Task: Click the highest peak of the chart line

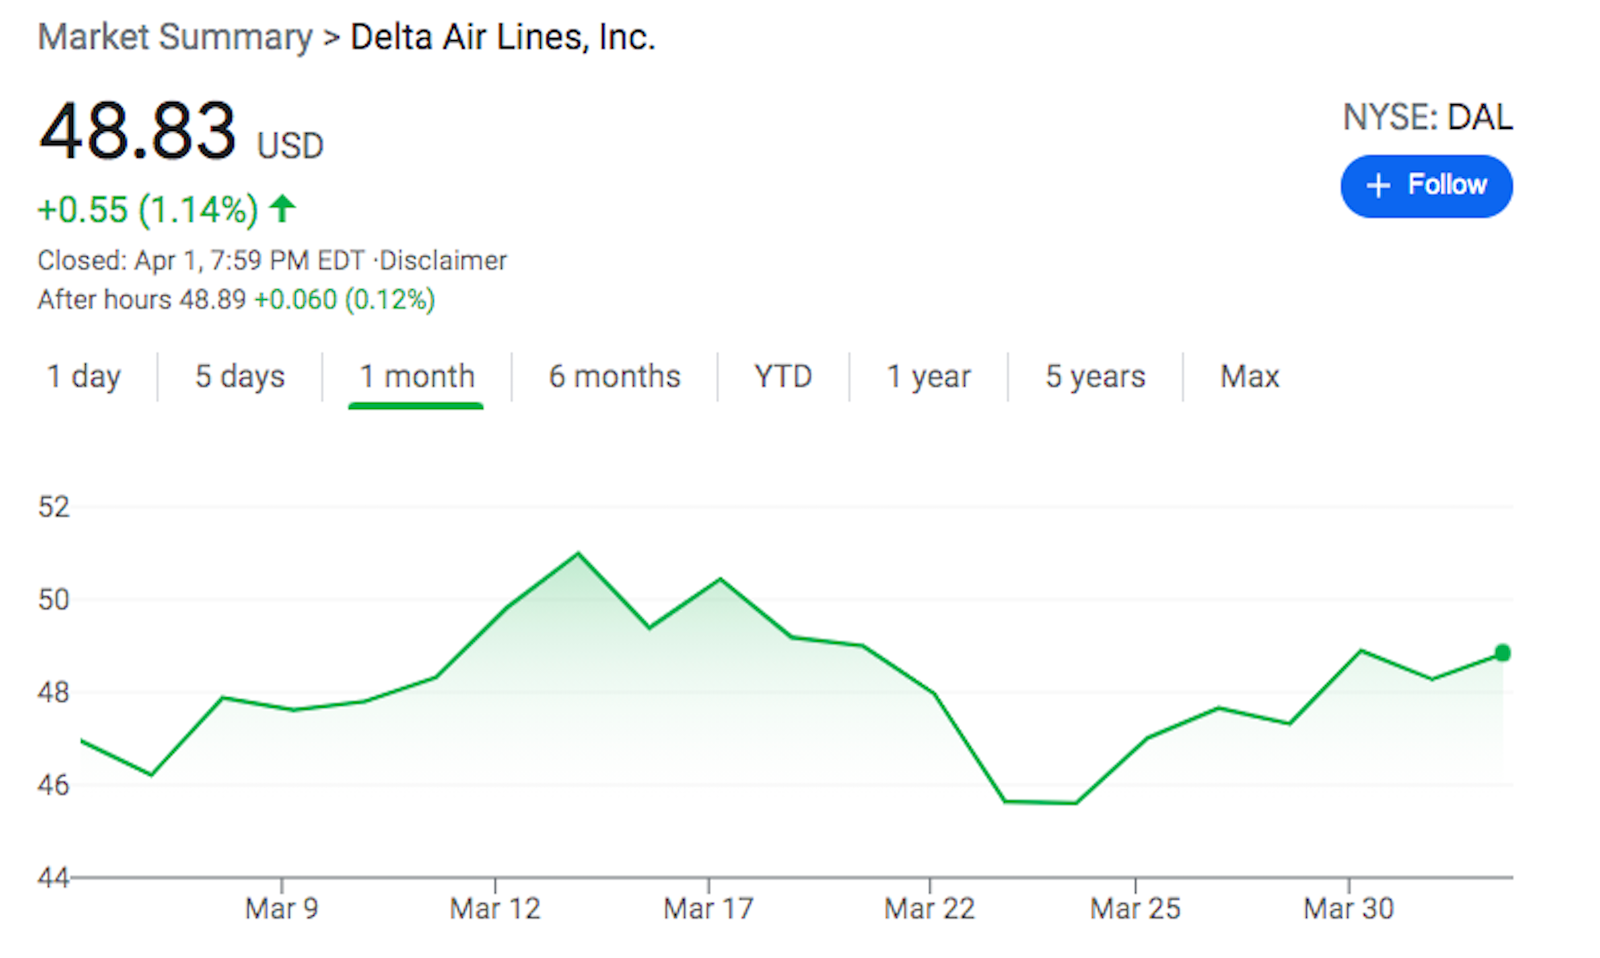Action: (578, 553)
